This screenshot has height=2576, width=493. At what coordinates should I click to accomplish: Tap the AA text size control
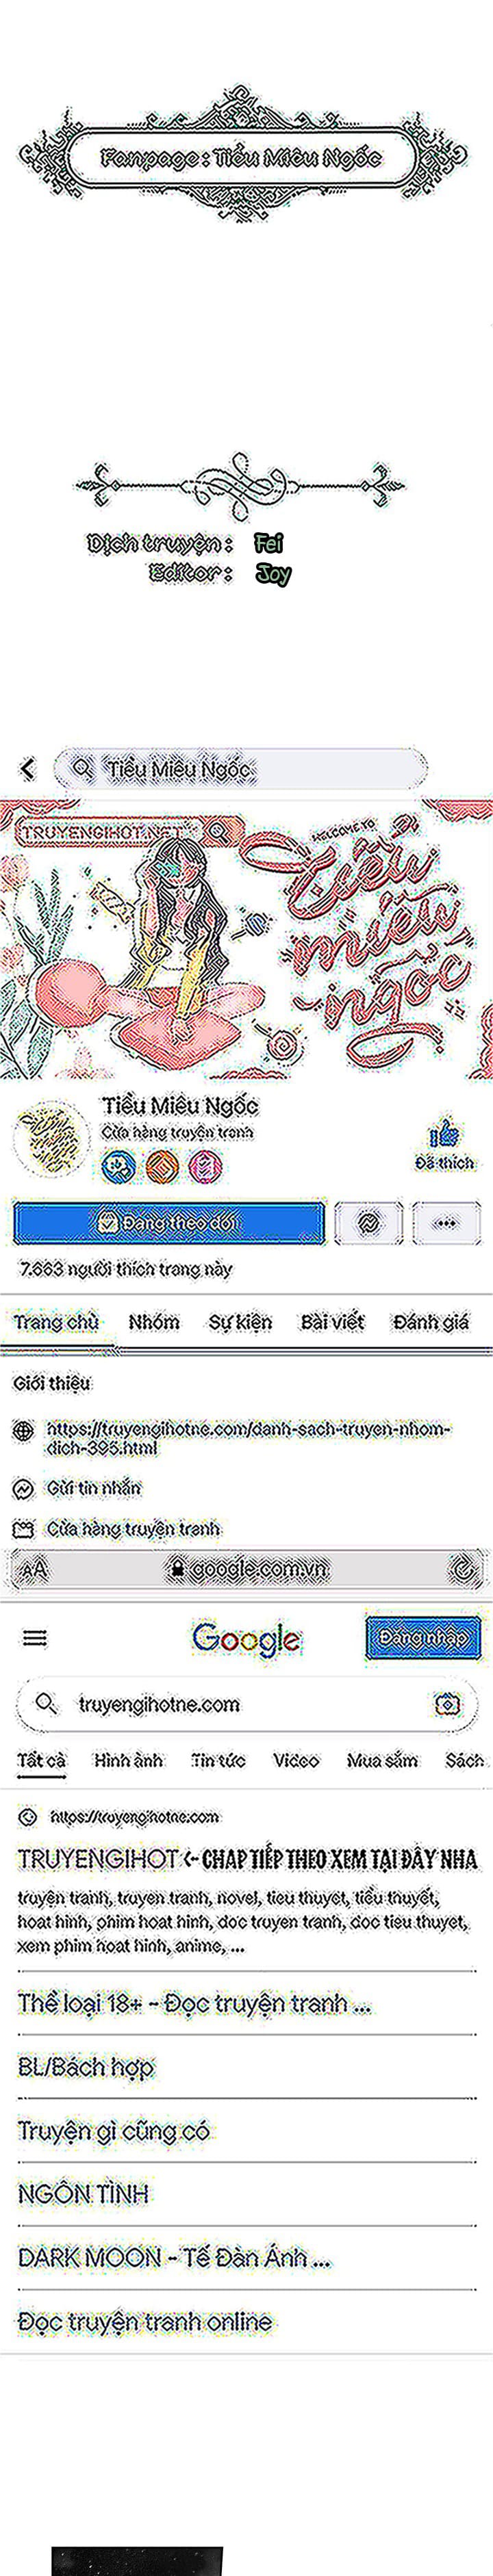pyautogui.click(x=34, y=1568)
